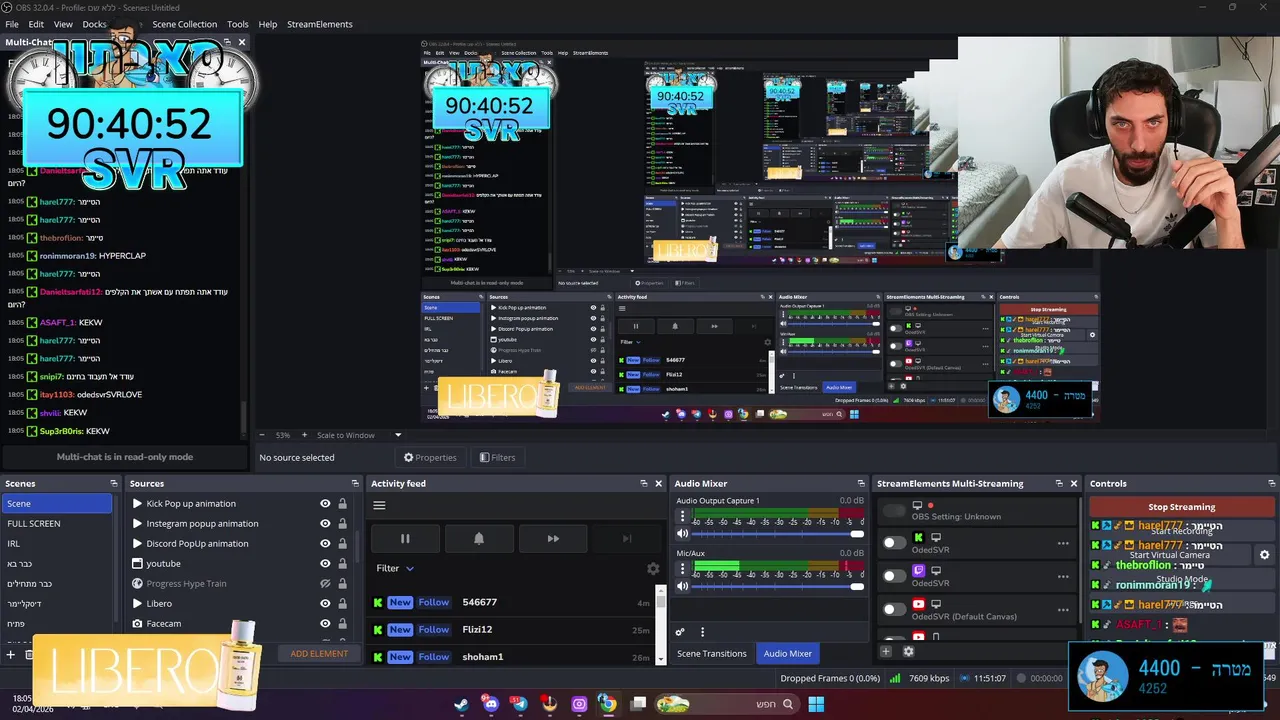Open the Edit menu

tap(36, 24)
